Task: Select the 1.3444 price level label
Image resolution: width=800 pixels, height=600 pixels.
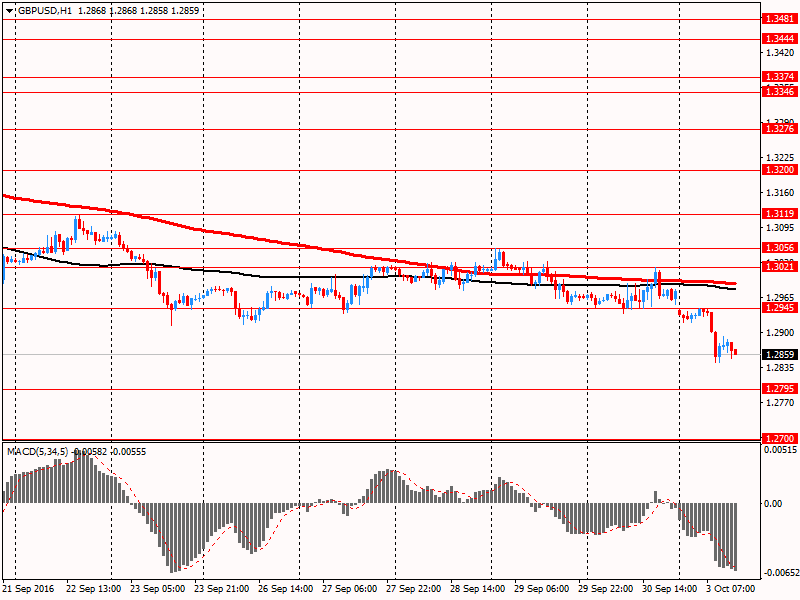Action: tap(780, 39)
